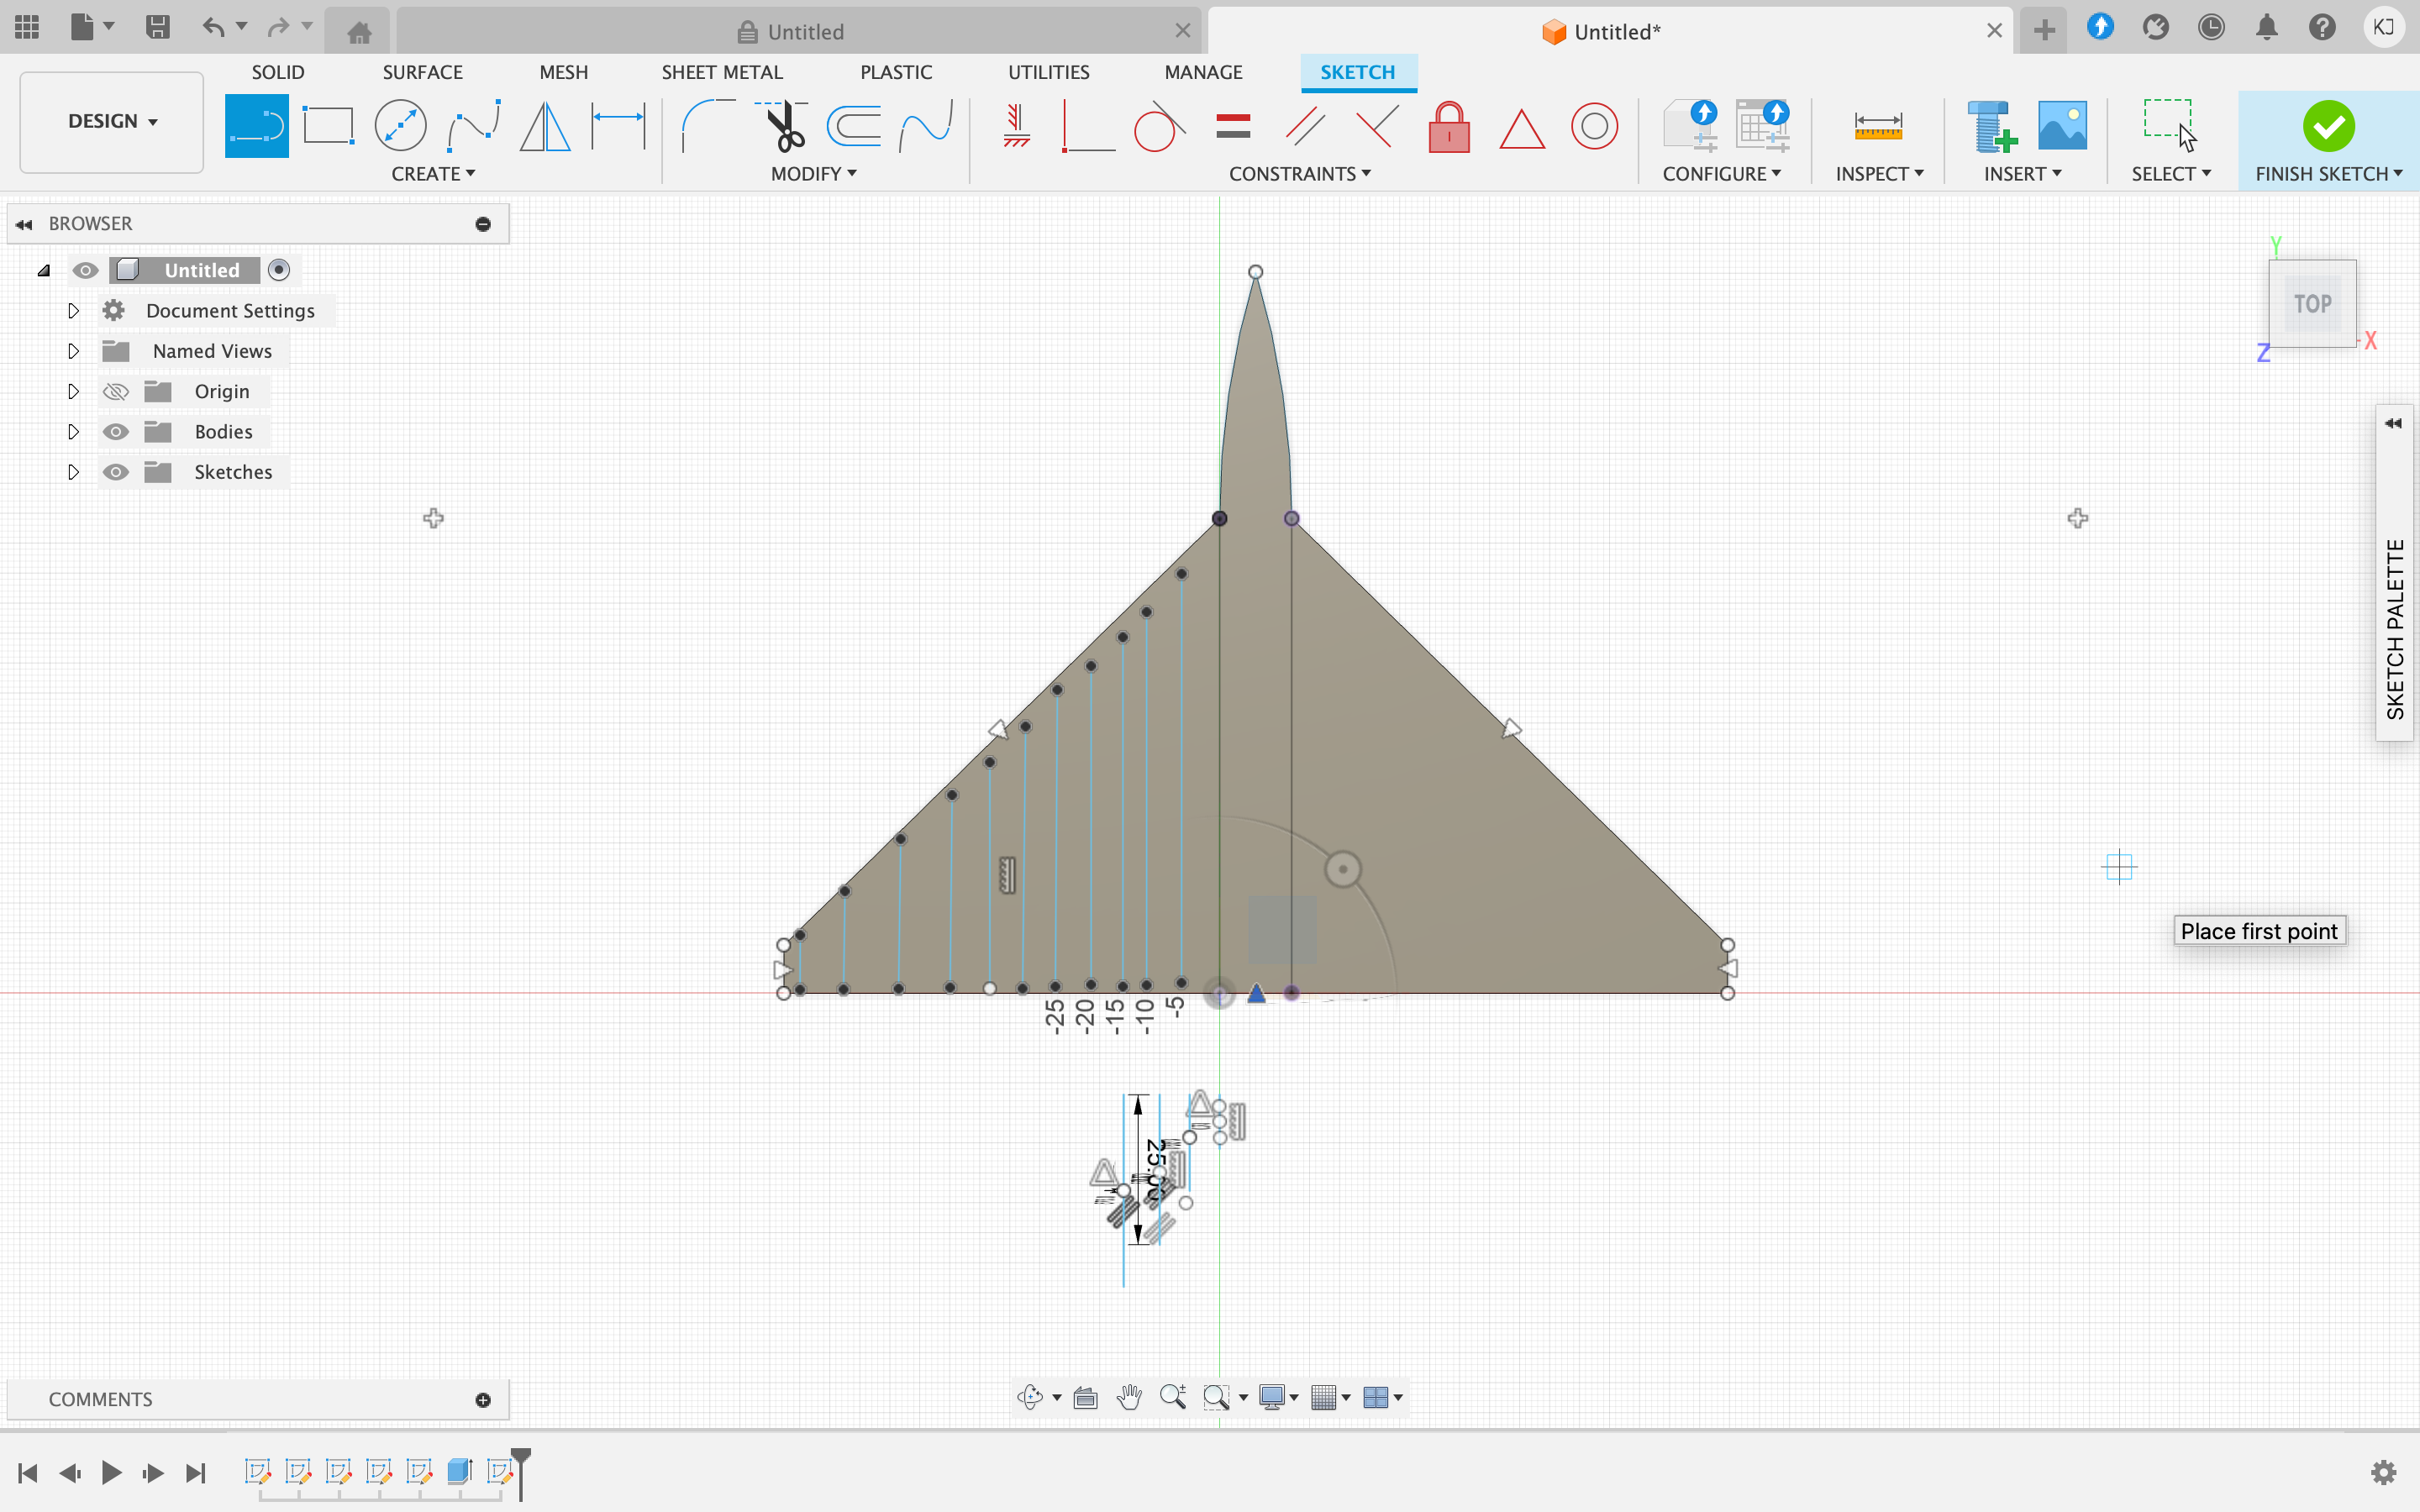Image resolution: width=2420 pixels, height=1512 pixels.
Task: Select the Sketch Dimension tool
Action: tap(618, 126)
